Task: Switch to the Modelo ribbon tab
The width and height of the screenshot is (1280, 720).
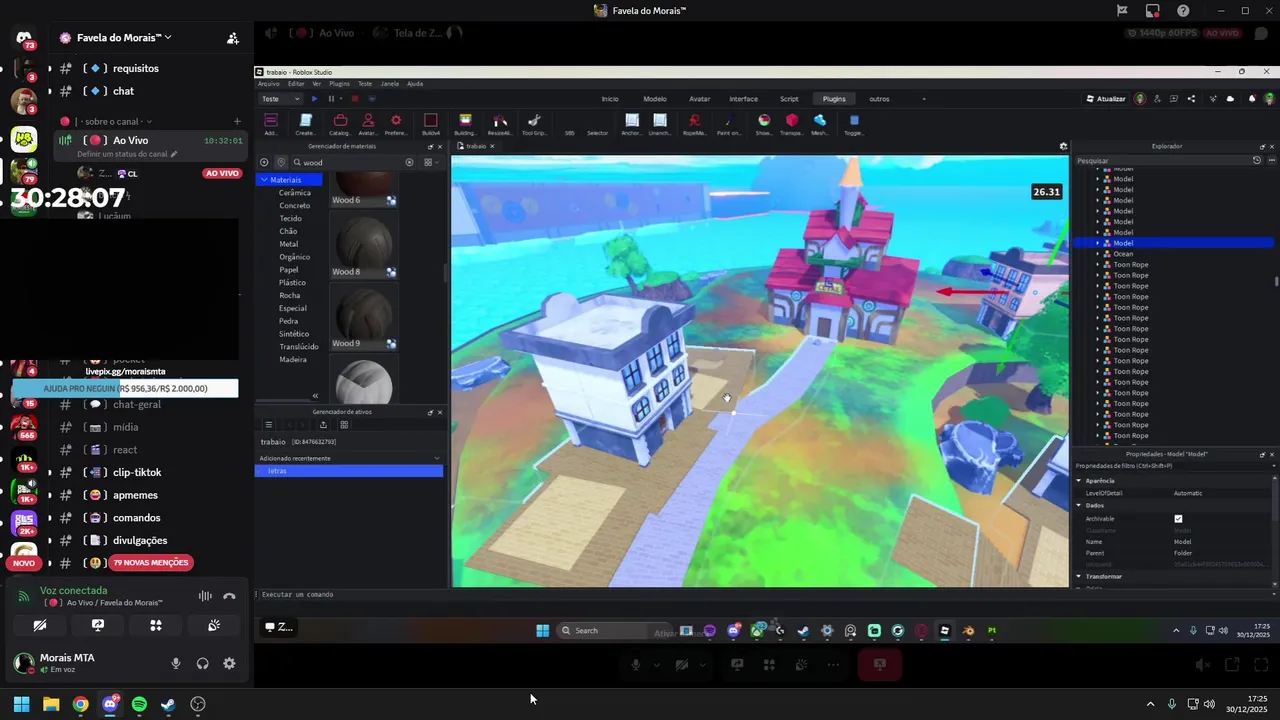Action: click(x=655, y=99)
